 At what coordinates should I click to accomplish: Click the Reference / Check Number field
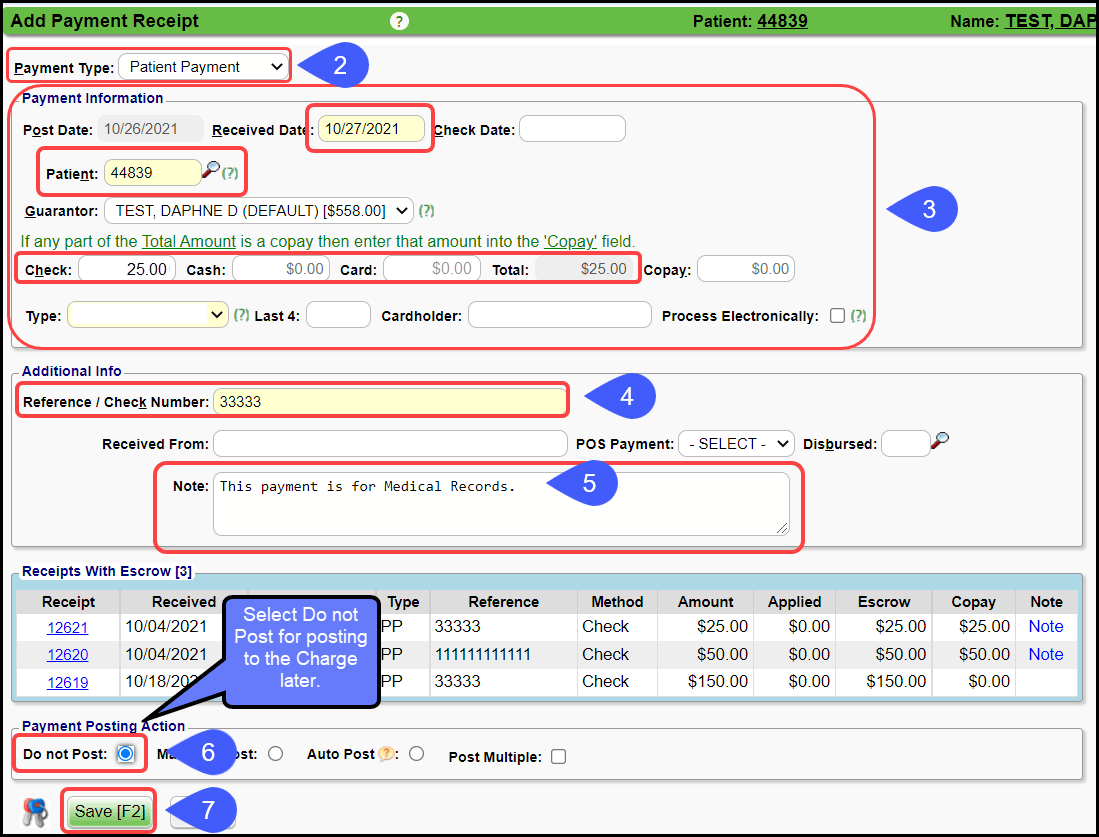point(390,402)
